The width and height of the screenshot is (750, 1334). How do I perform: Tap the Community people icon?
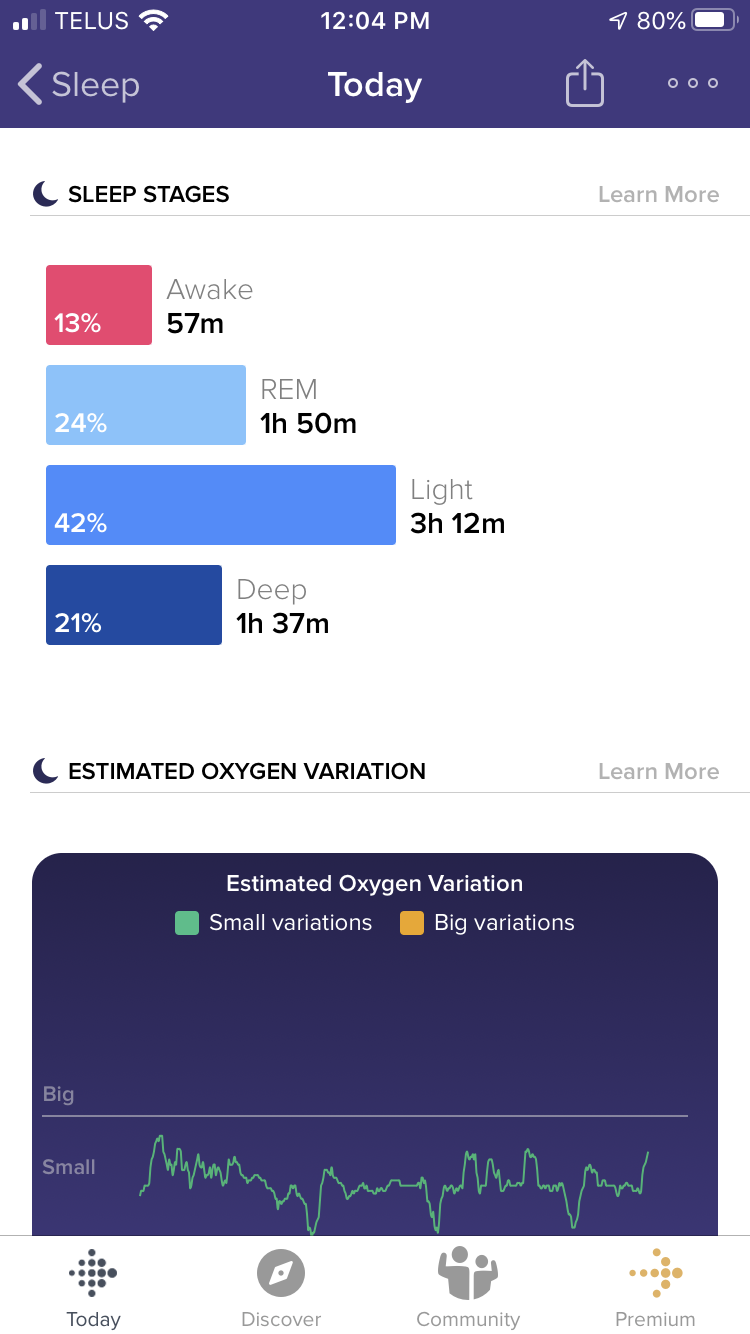468,1272
